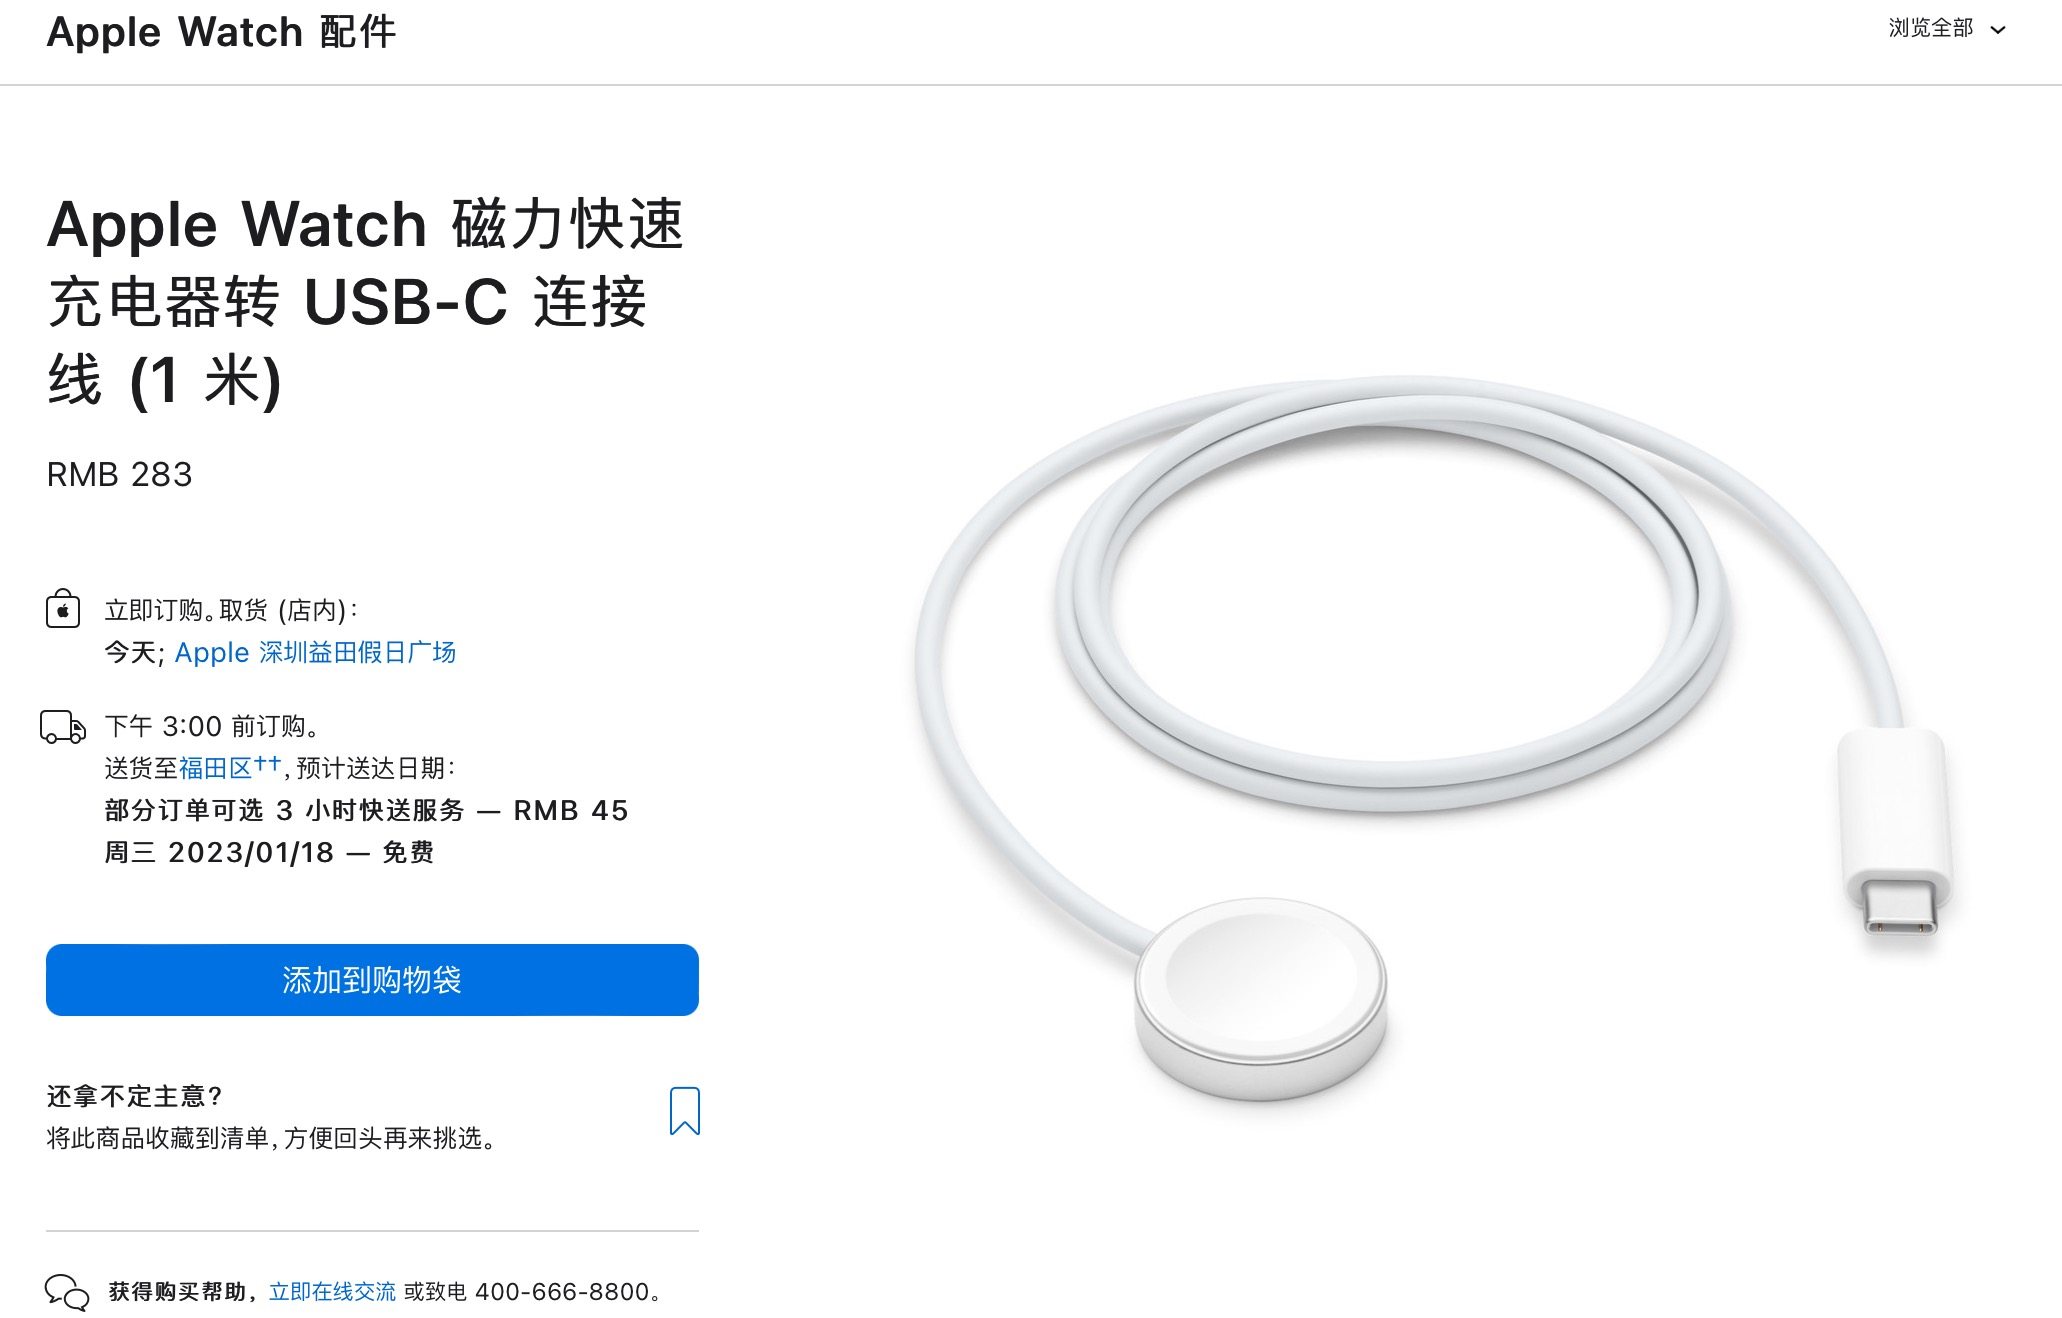Open Apple Watch 配件 section heading
The height and width of the screenshot is (1318, 2062).
point(222,32)
